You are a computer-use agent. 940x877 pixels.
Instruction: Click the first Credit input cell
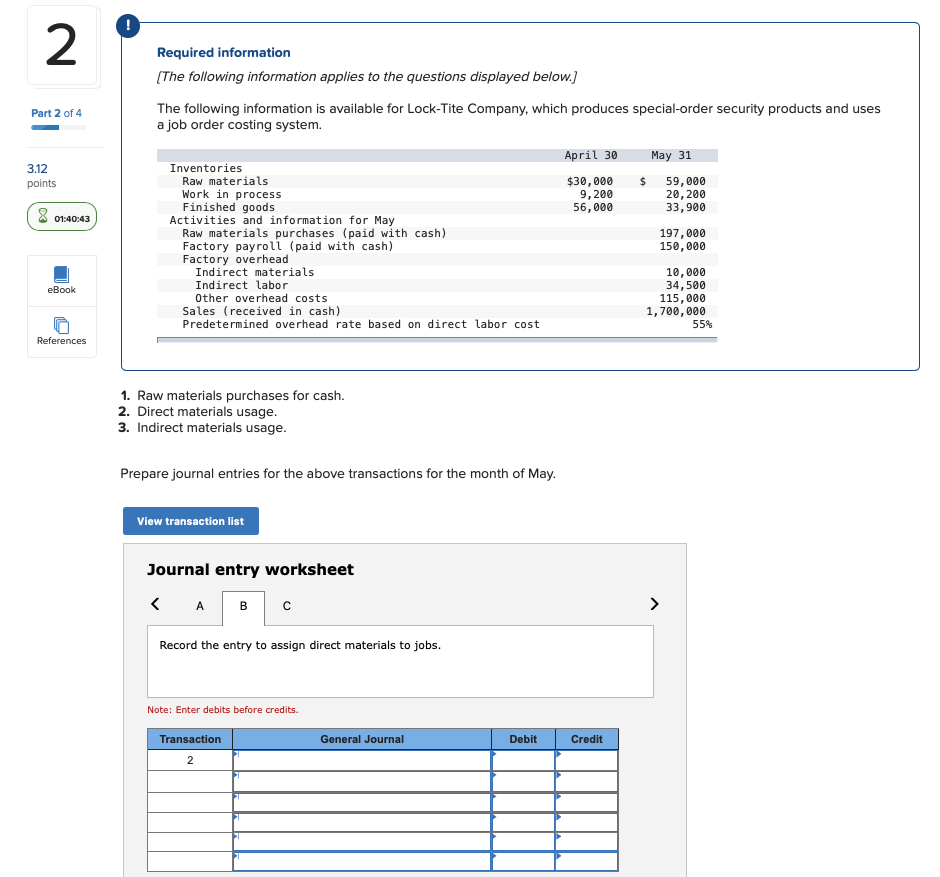587,760
